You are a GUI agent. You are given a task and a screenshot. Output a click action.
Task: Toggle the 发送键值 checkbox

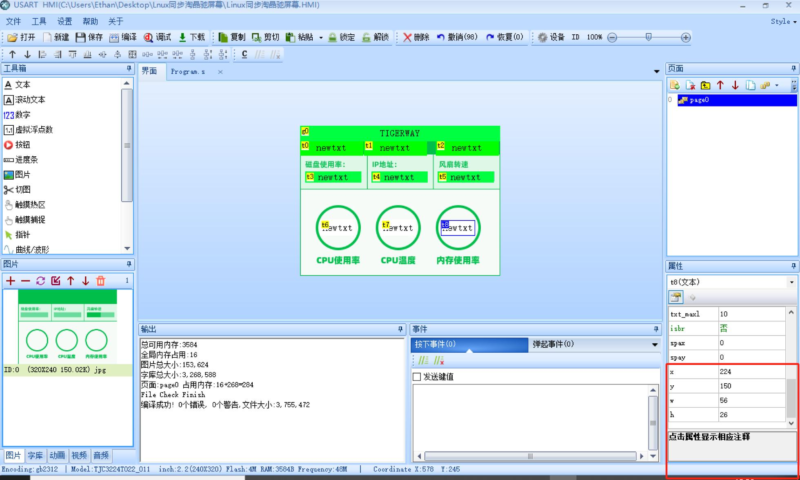[417, 376]
